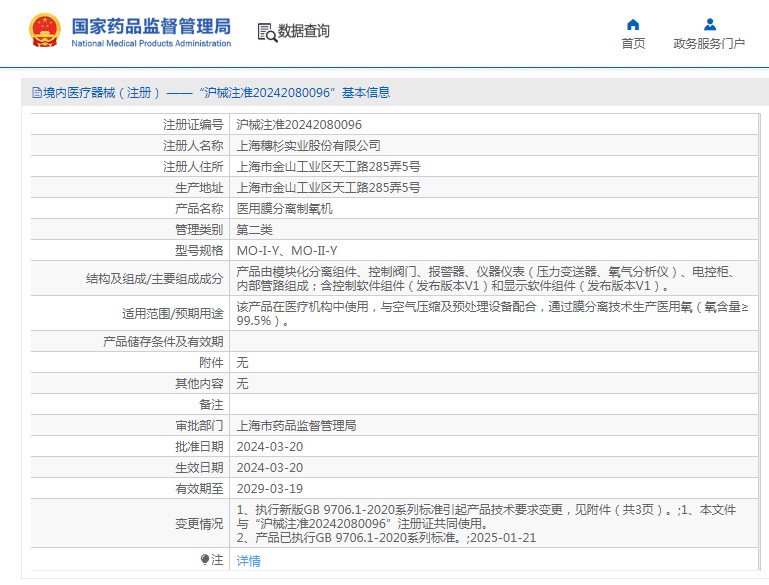Click the model spec MO-I-Y、MO-II-Y cell
This screenshot has width=769, height=585.
click(x=287, y=251)
